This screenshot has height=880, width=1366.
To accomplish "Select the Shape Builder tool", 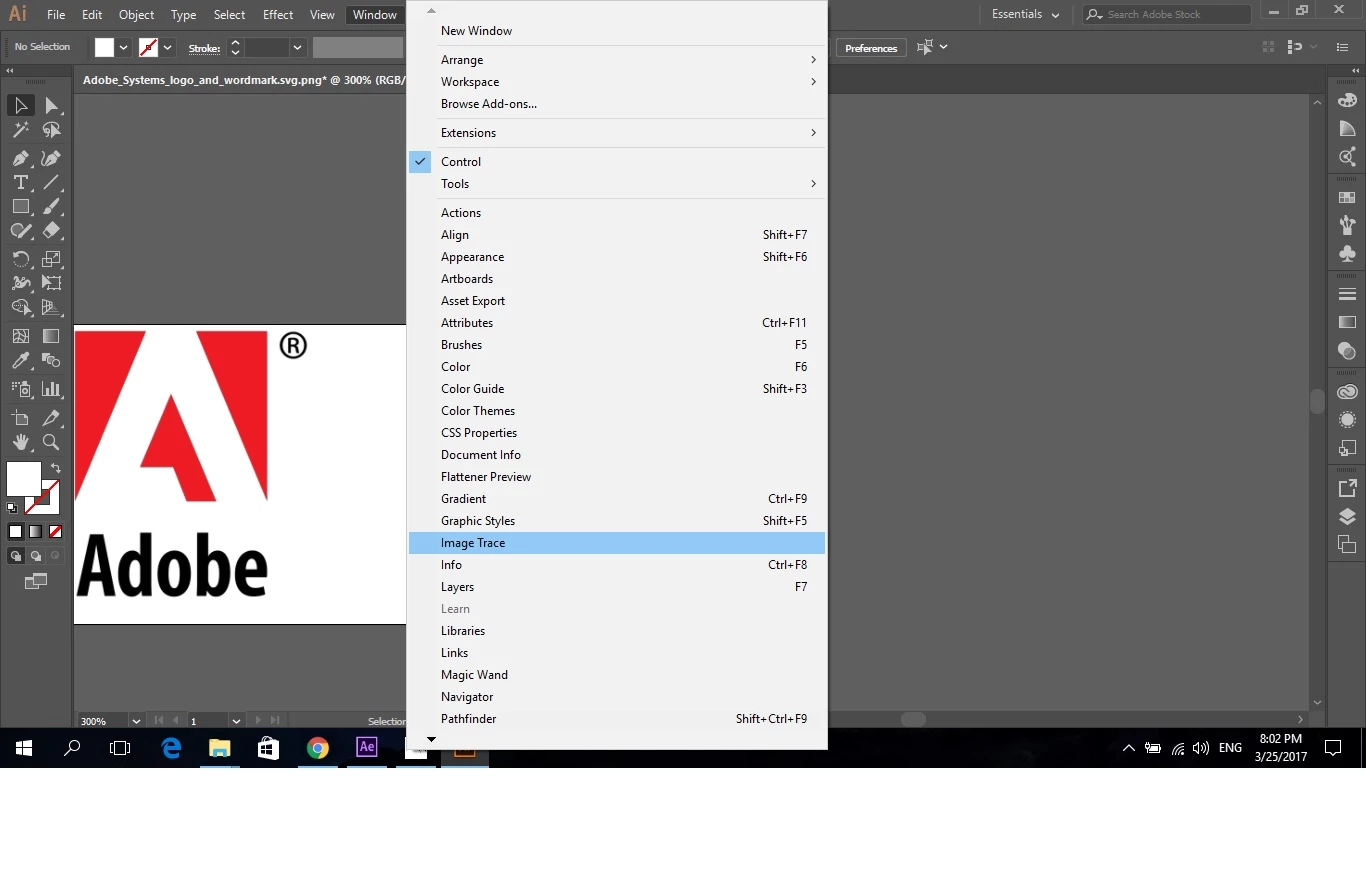I will tap(20, 307).
